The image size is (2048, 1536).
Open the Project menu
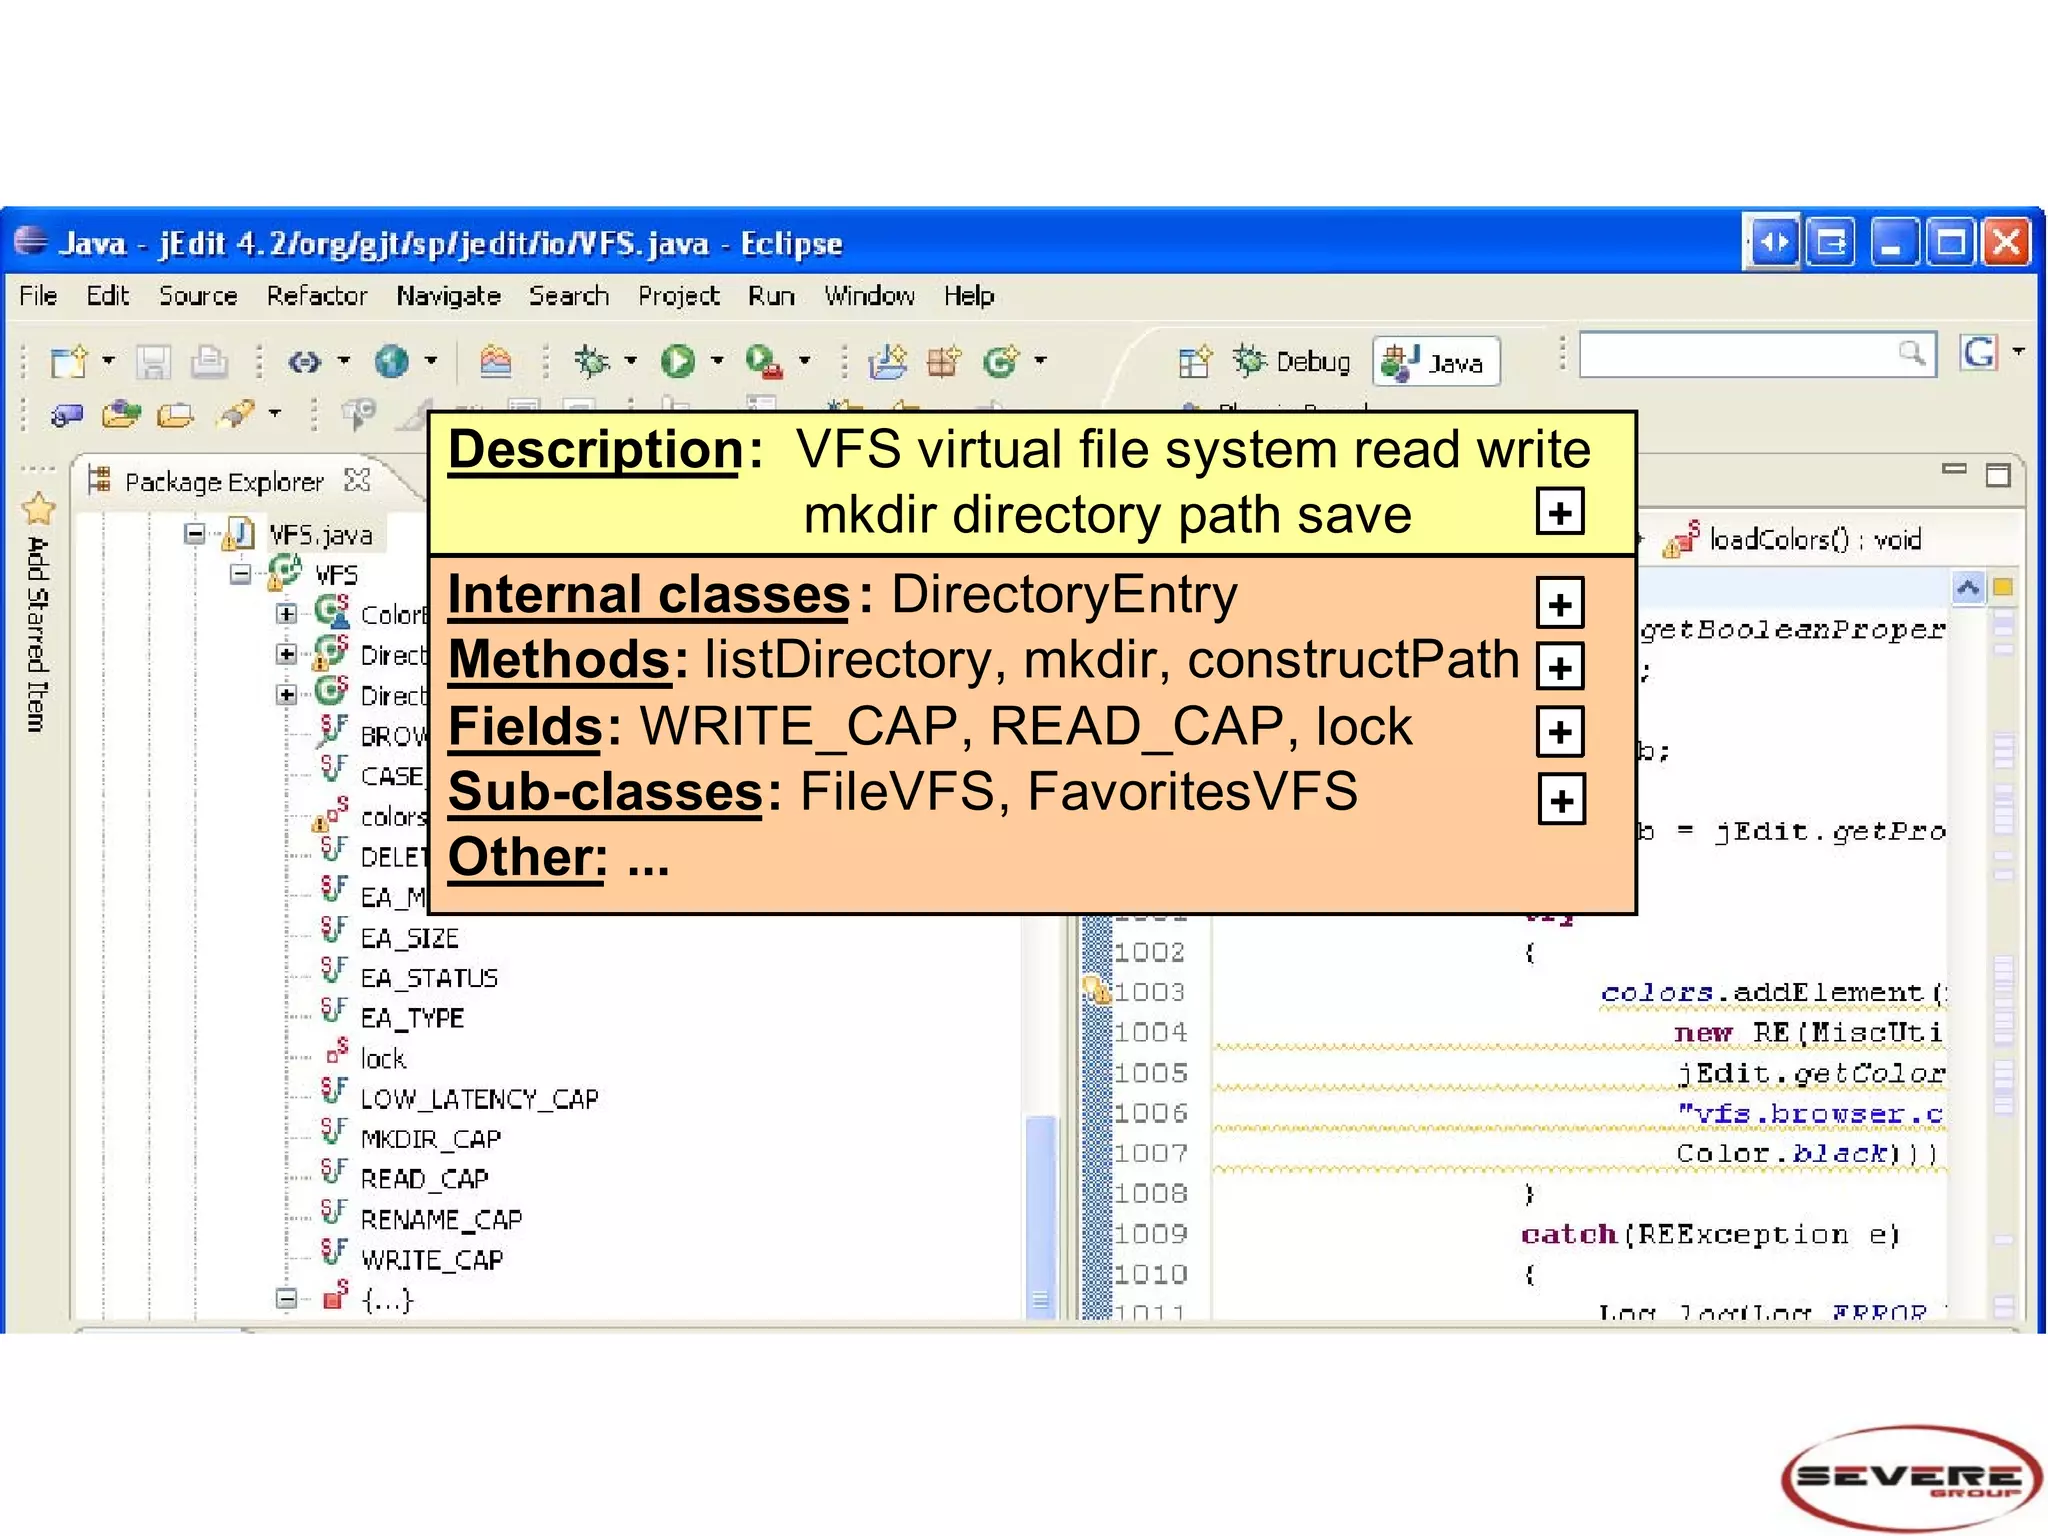tap(679, 296)
